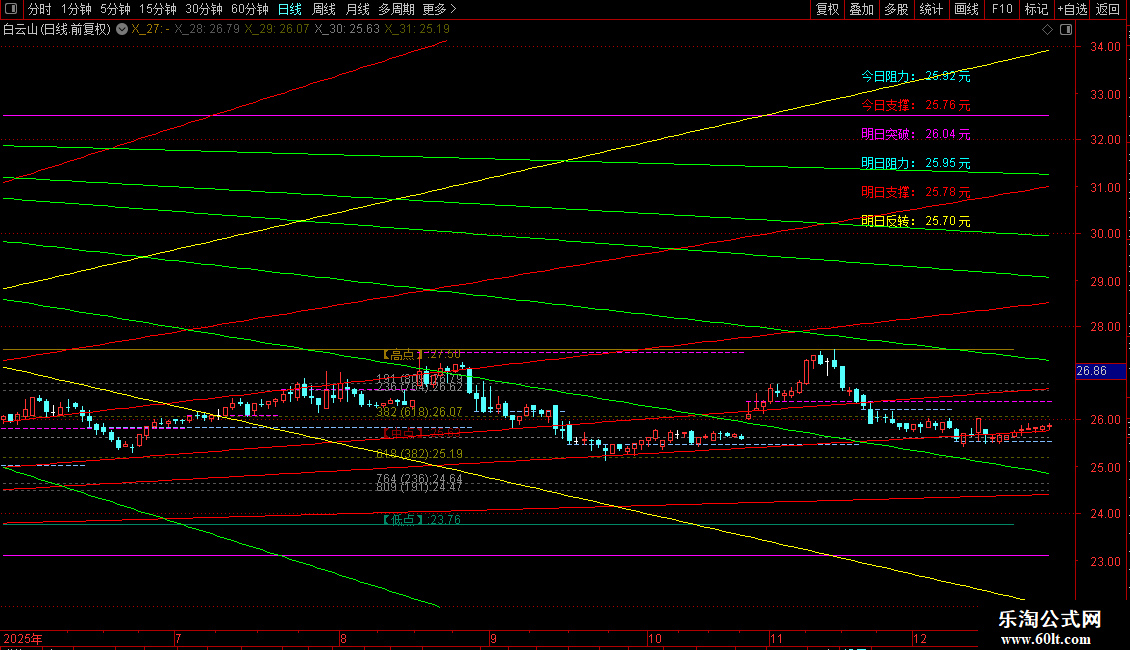Viewport: 1130px width, 650px height.
Task: Switch to the 15分钟 period tab
Action: point(158,9)
